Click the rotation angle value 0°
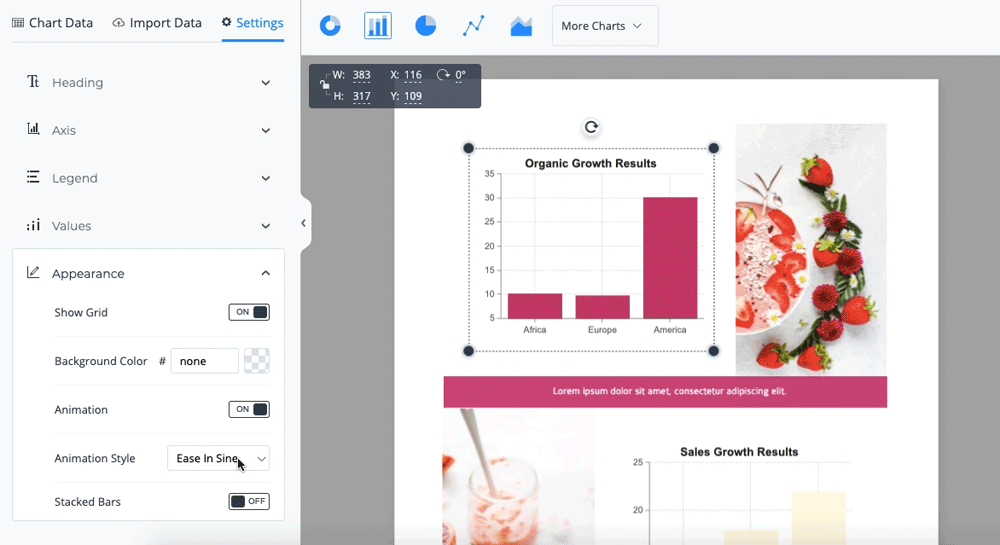 tap(460, 75)
